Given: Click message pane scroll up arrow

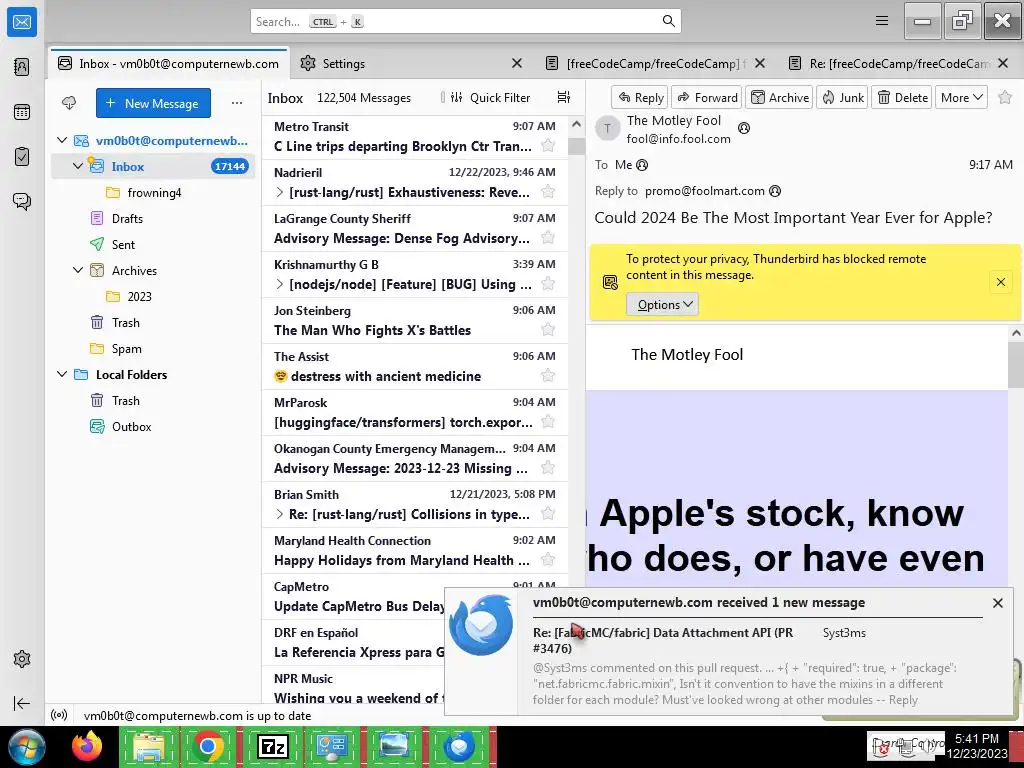Looking at the screenshot, I should (x=1016, y=333).
